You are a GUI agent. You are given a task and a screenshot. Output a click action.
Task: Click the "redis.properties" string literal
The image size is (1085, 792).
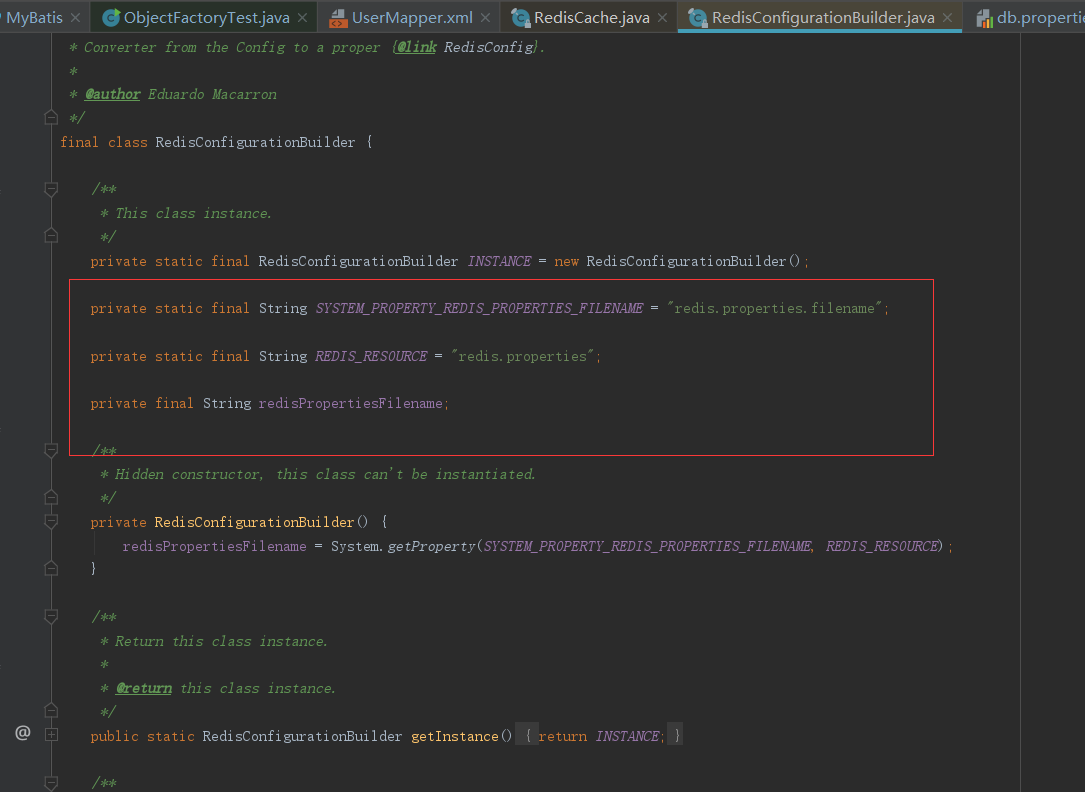(522, 356)
